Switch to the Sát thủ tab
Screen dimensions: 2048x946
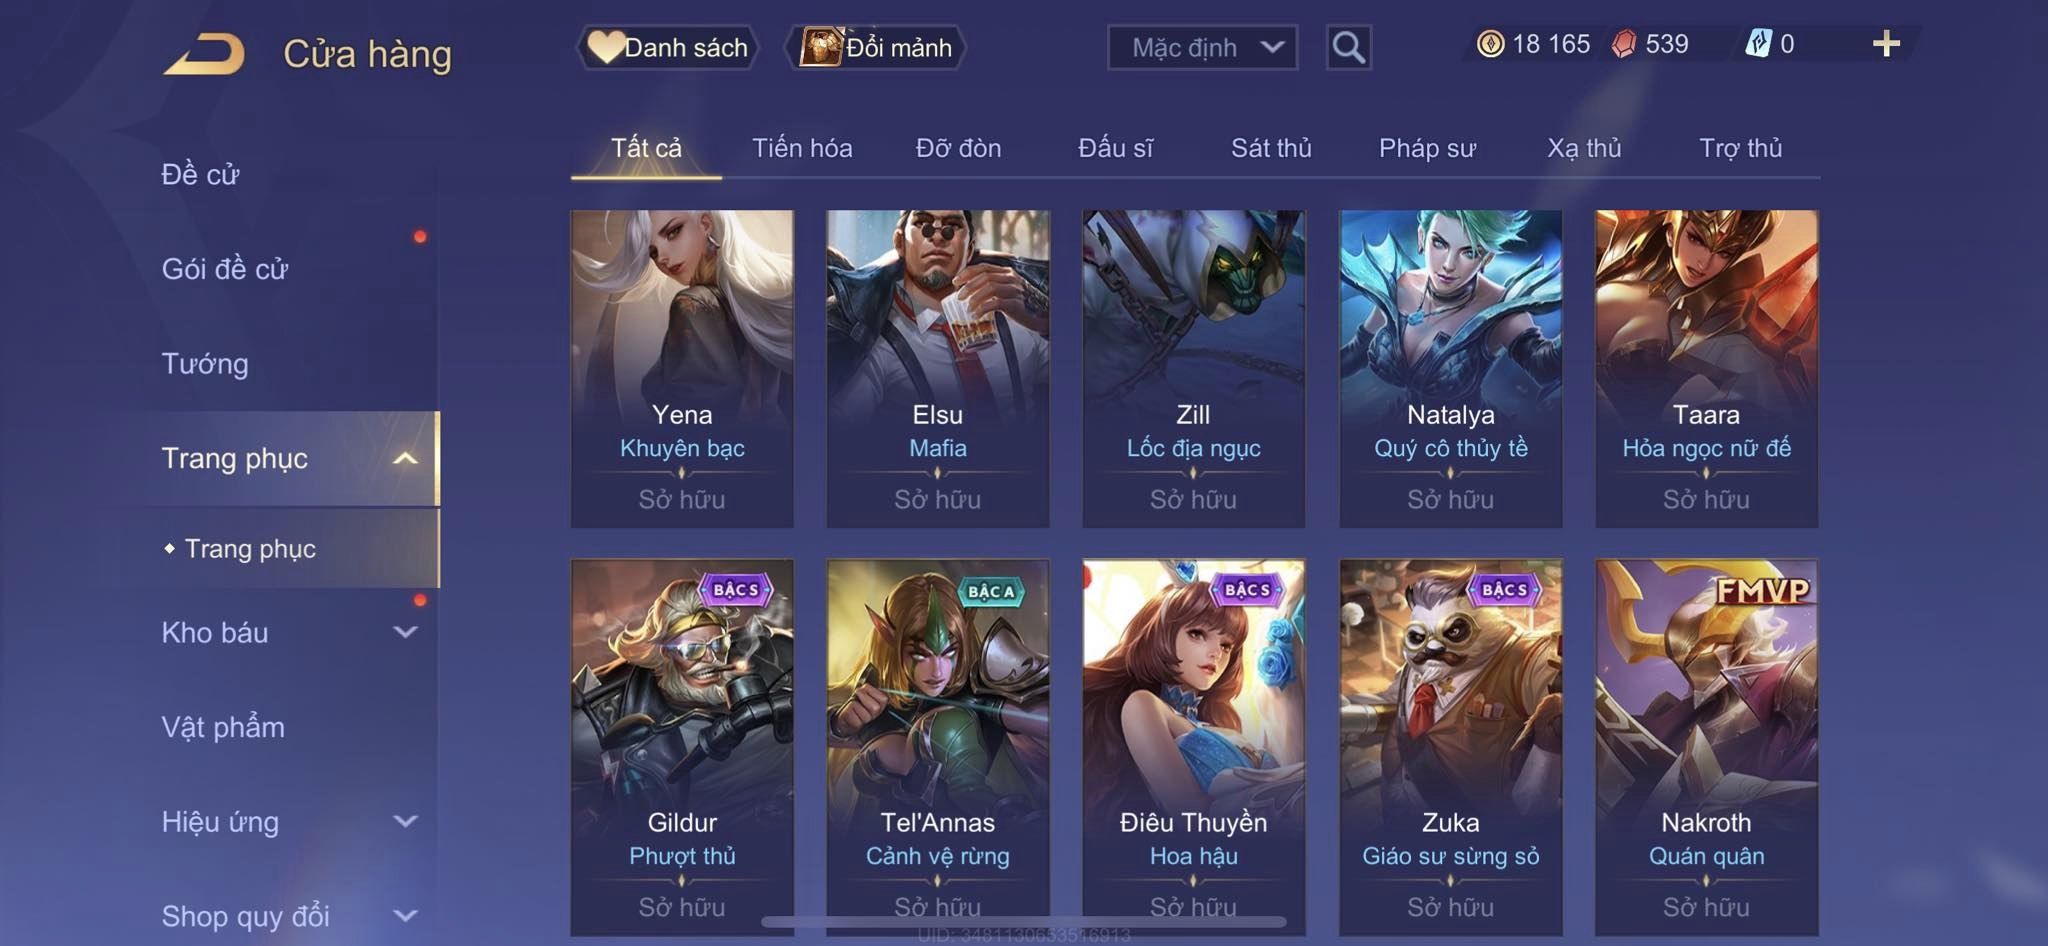coord(1271,148)
